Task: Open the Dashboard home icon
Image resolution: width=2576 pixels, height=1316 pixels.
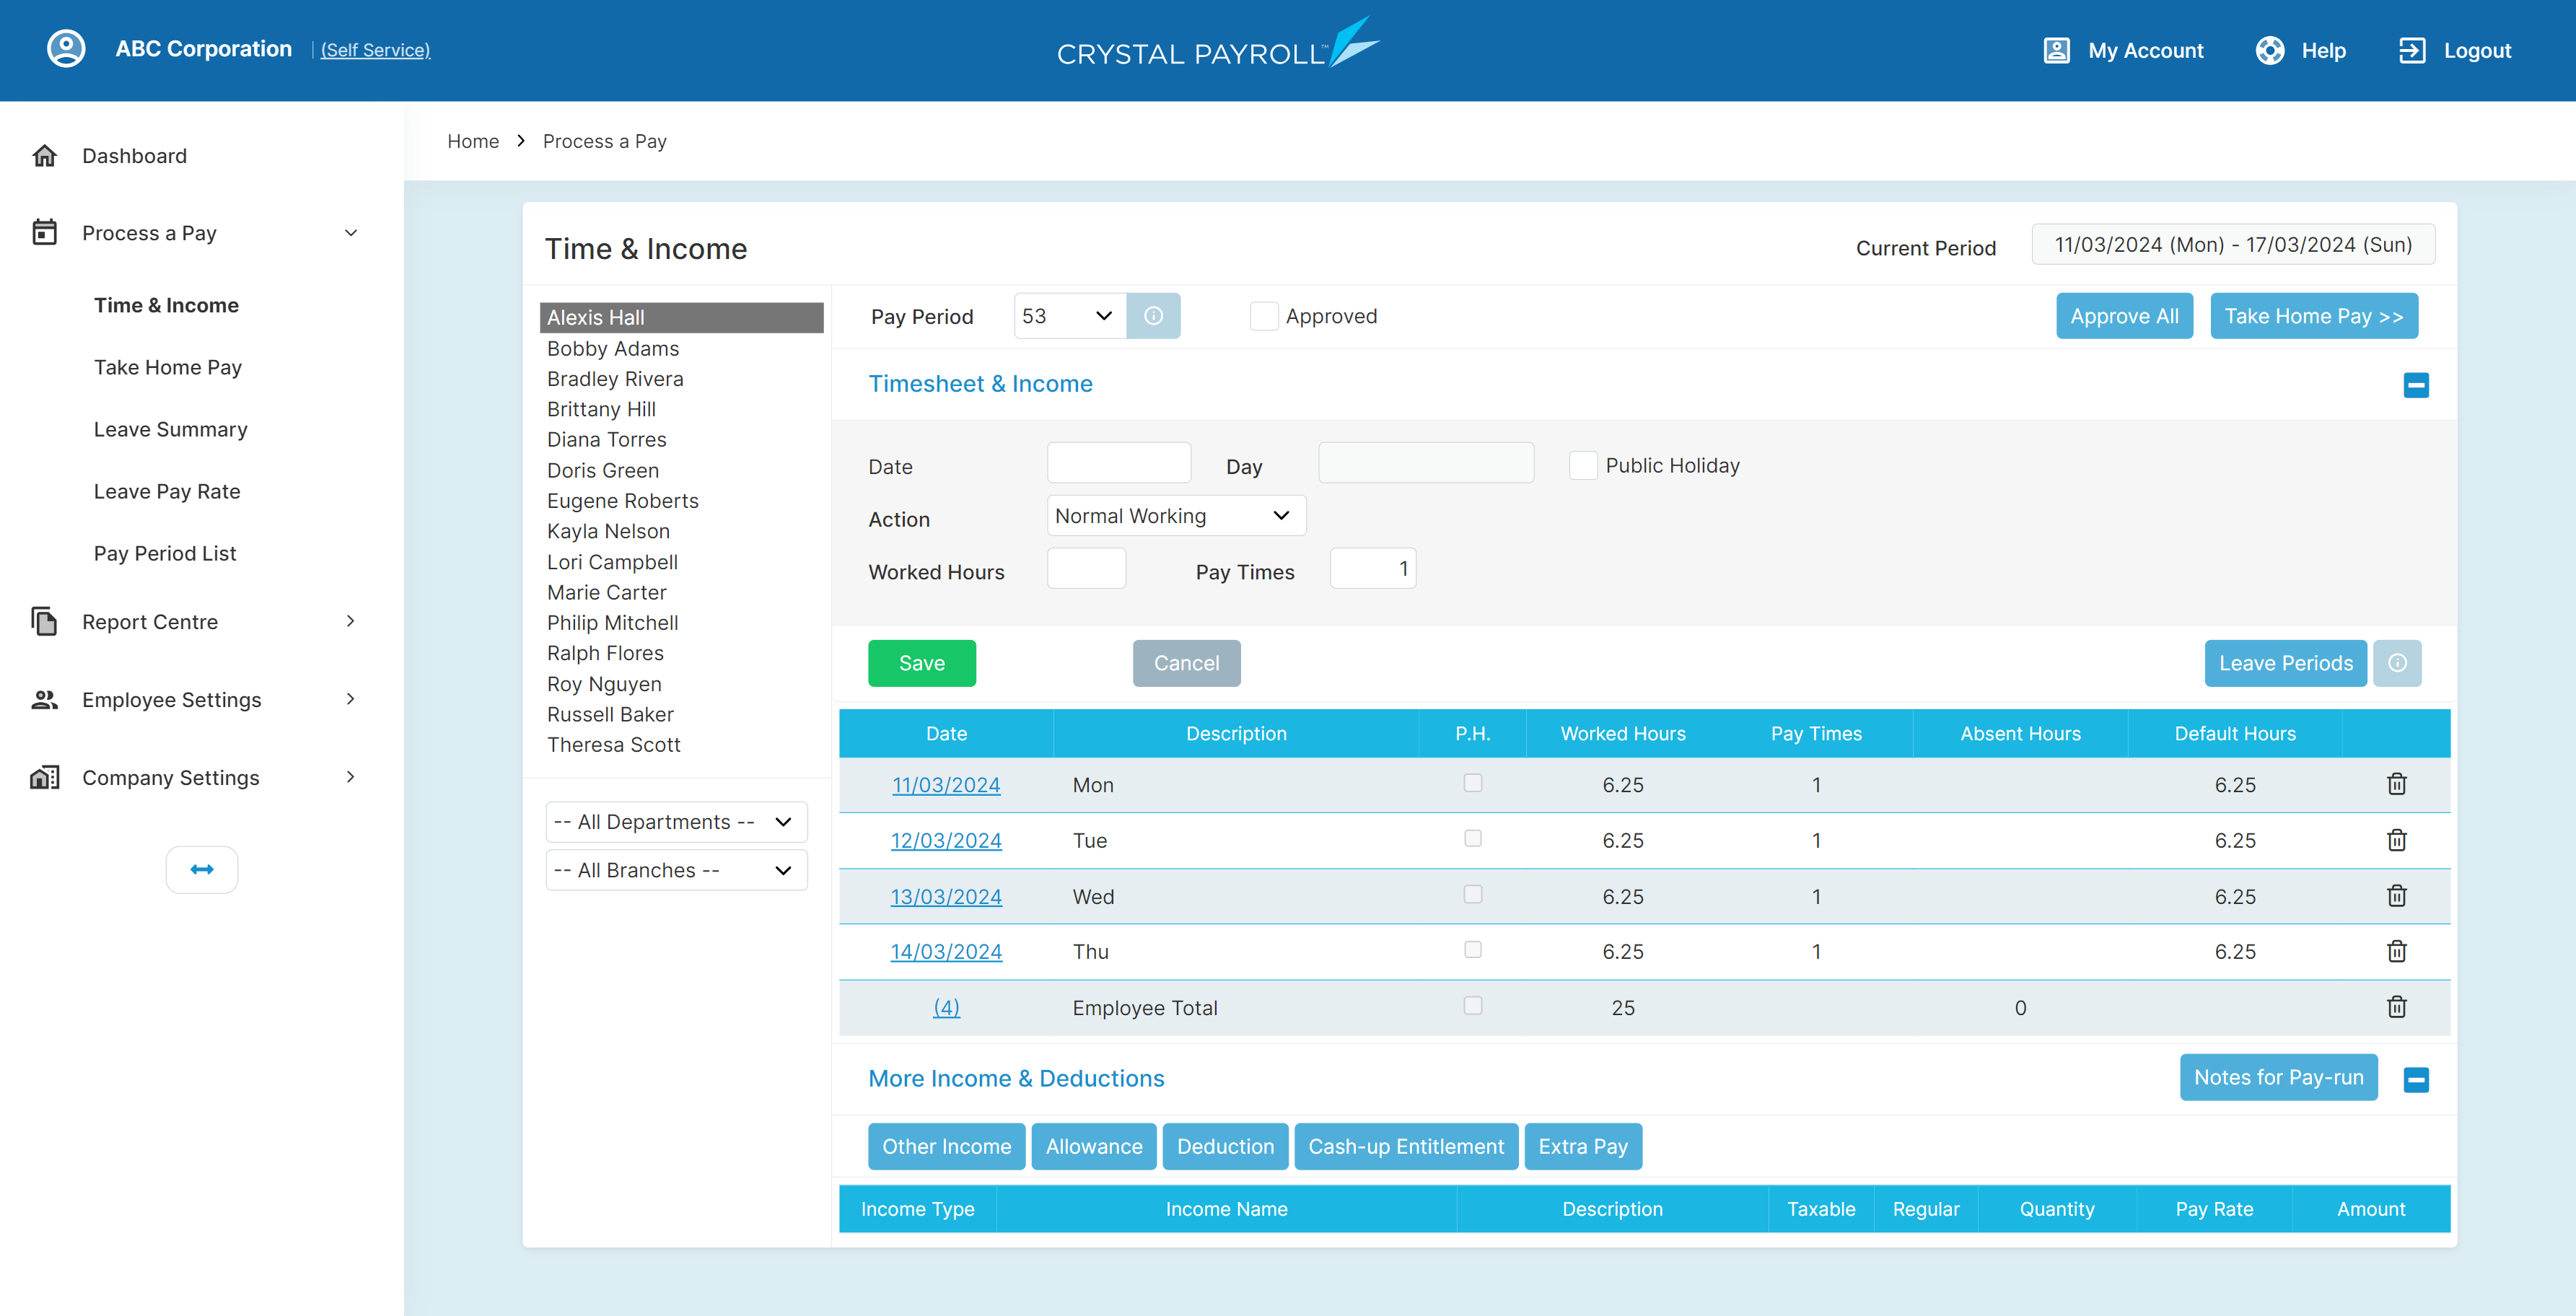Action: [45, 155]
